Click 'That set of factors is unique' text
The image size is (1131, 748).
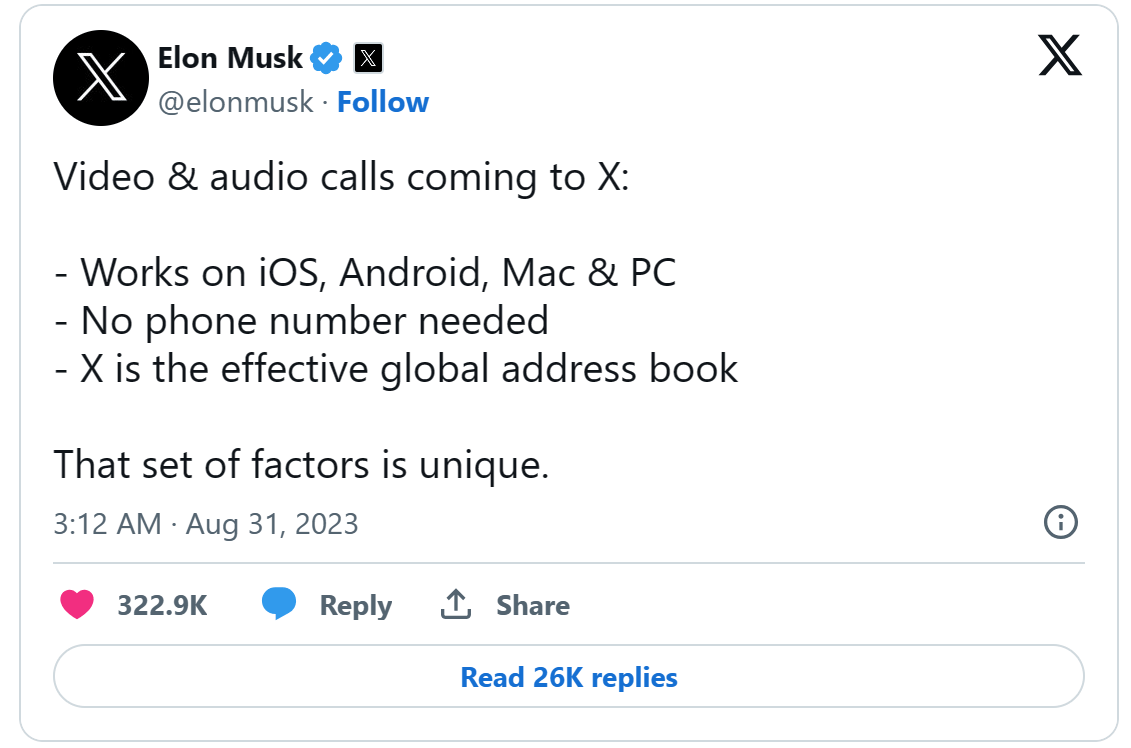click(301, 464)
